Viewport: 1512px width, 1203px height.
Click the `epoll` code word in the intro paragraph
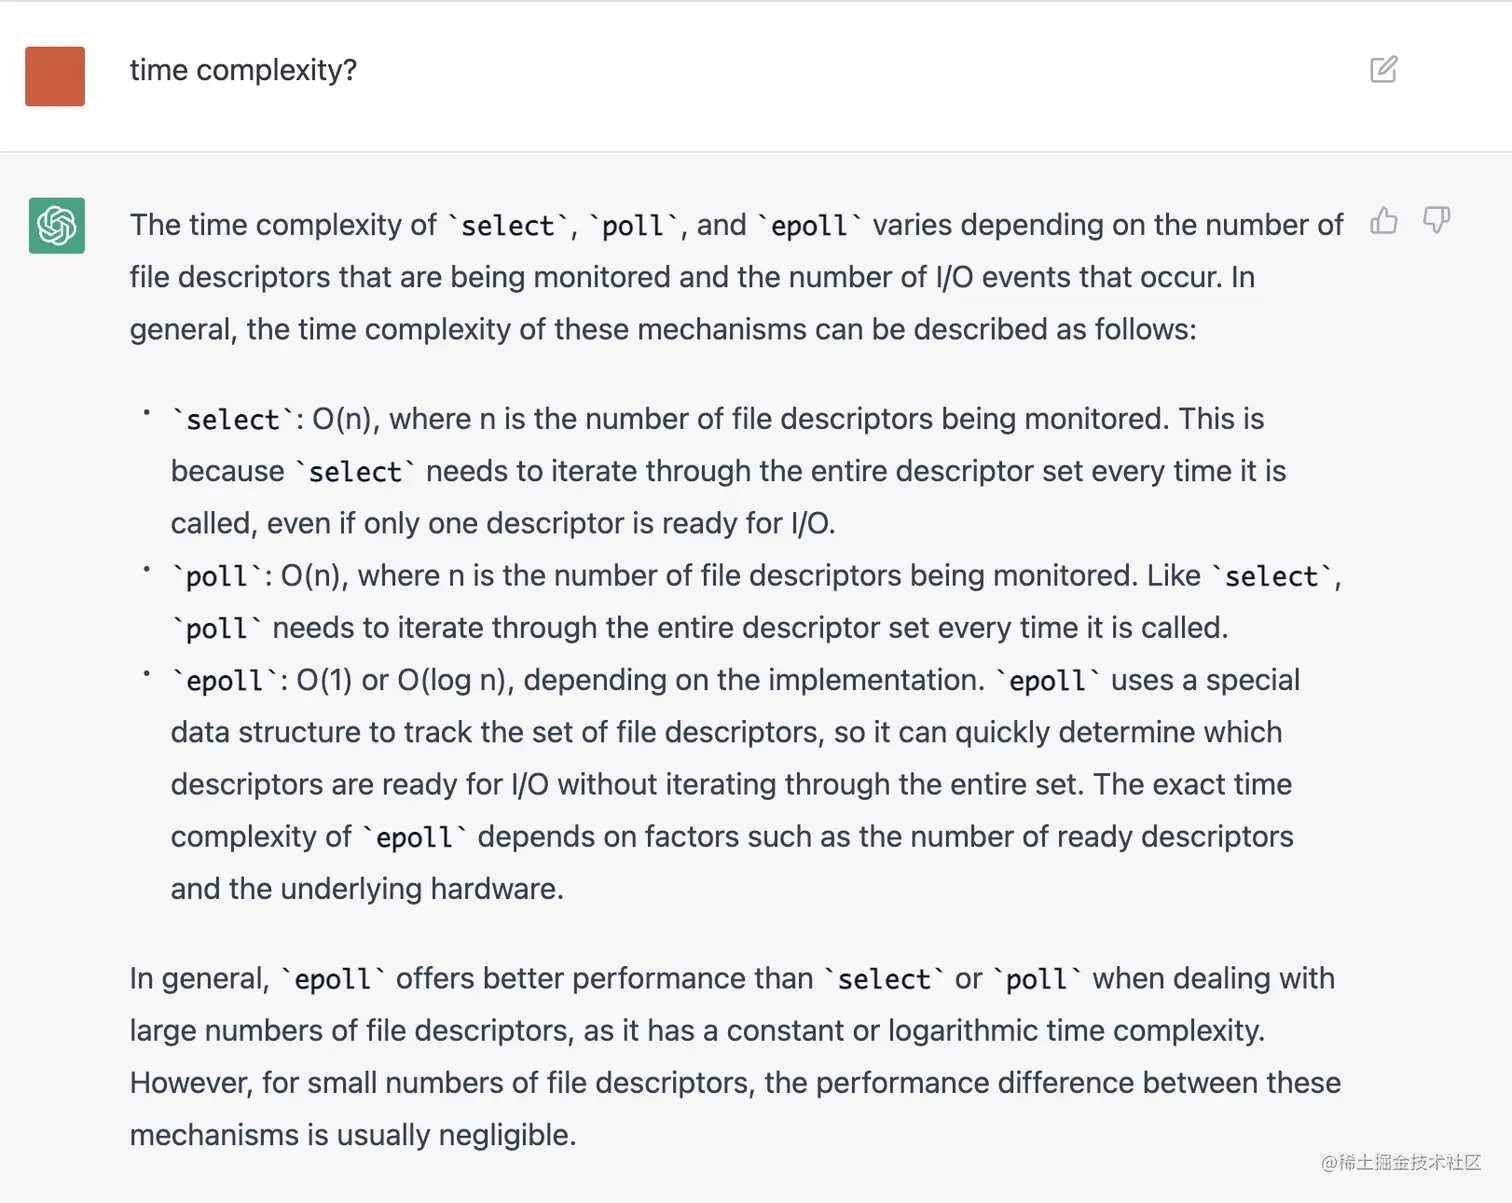click(x=809, y=226)
